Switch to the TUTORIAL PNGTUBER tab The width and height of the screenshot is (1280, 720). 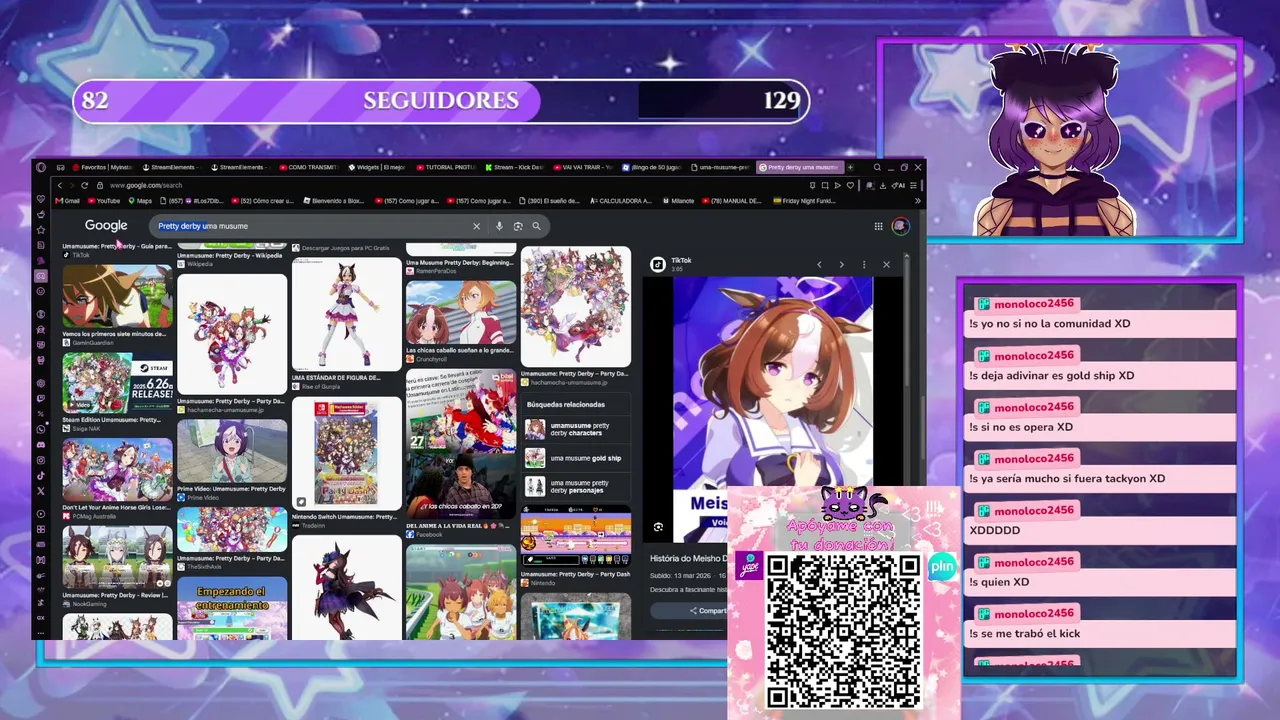(447, 167)
